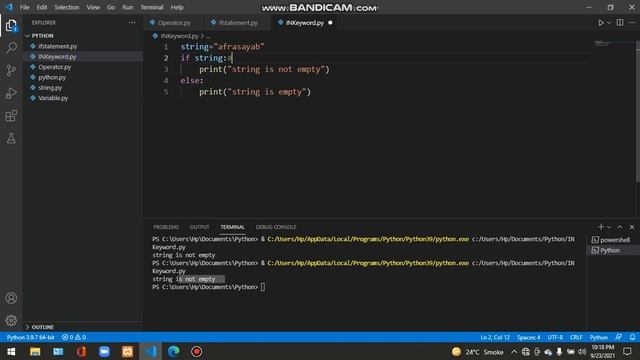Open the Terminal menu
The width and height of the screenshot is (640, 360).
pos(151,7)
